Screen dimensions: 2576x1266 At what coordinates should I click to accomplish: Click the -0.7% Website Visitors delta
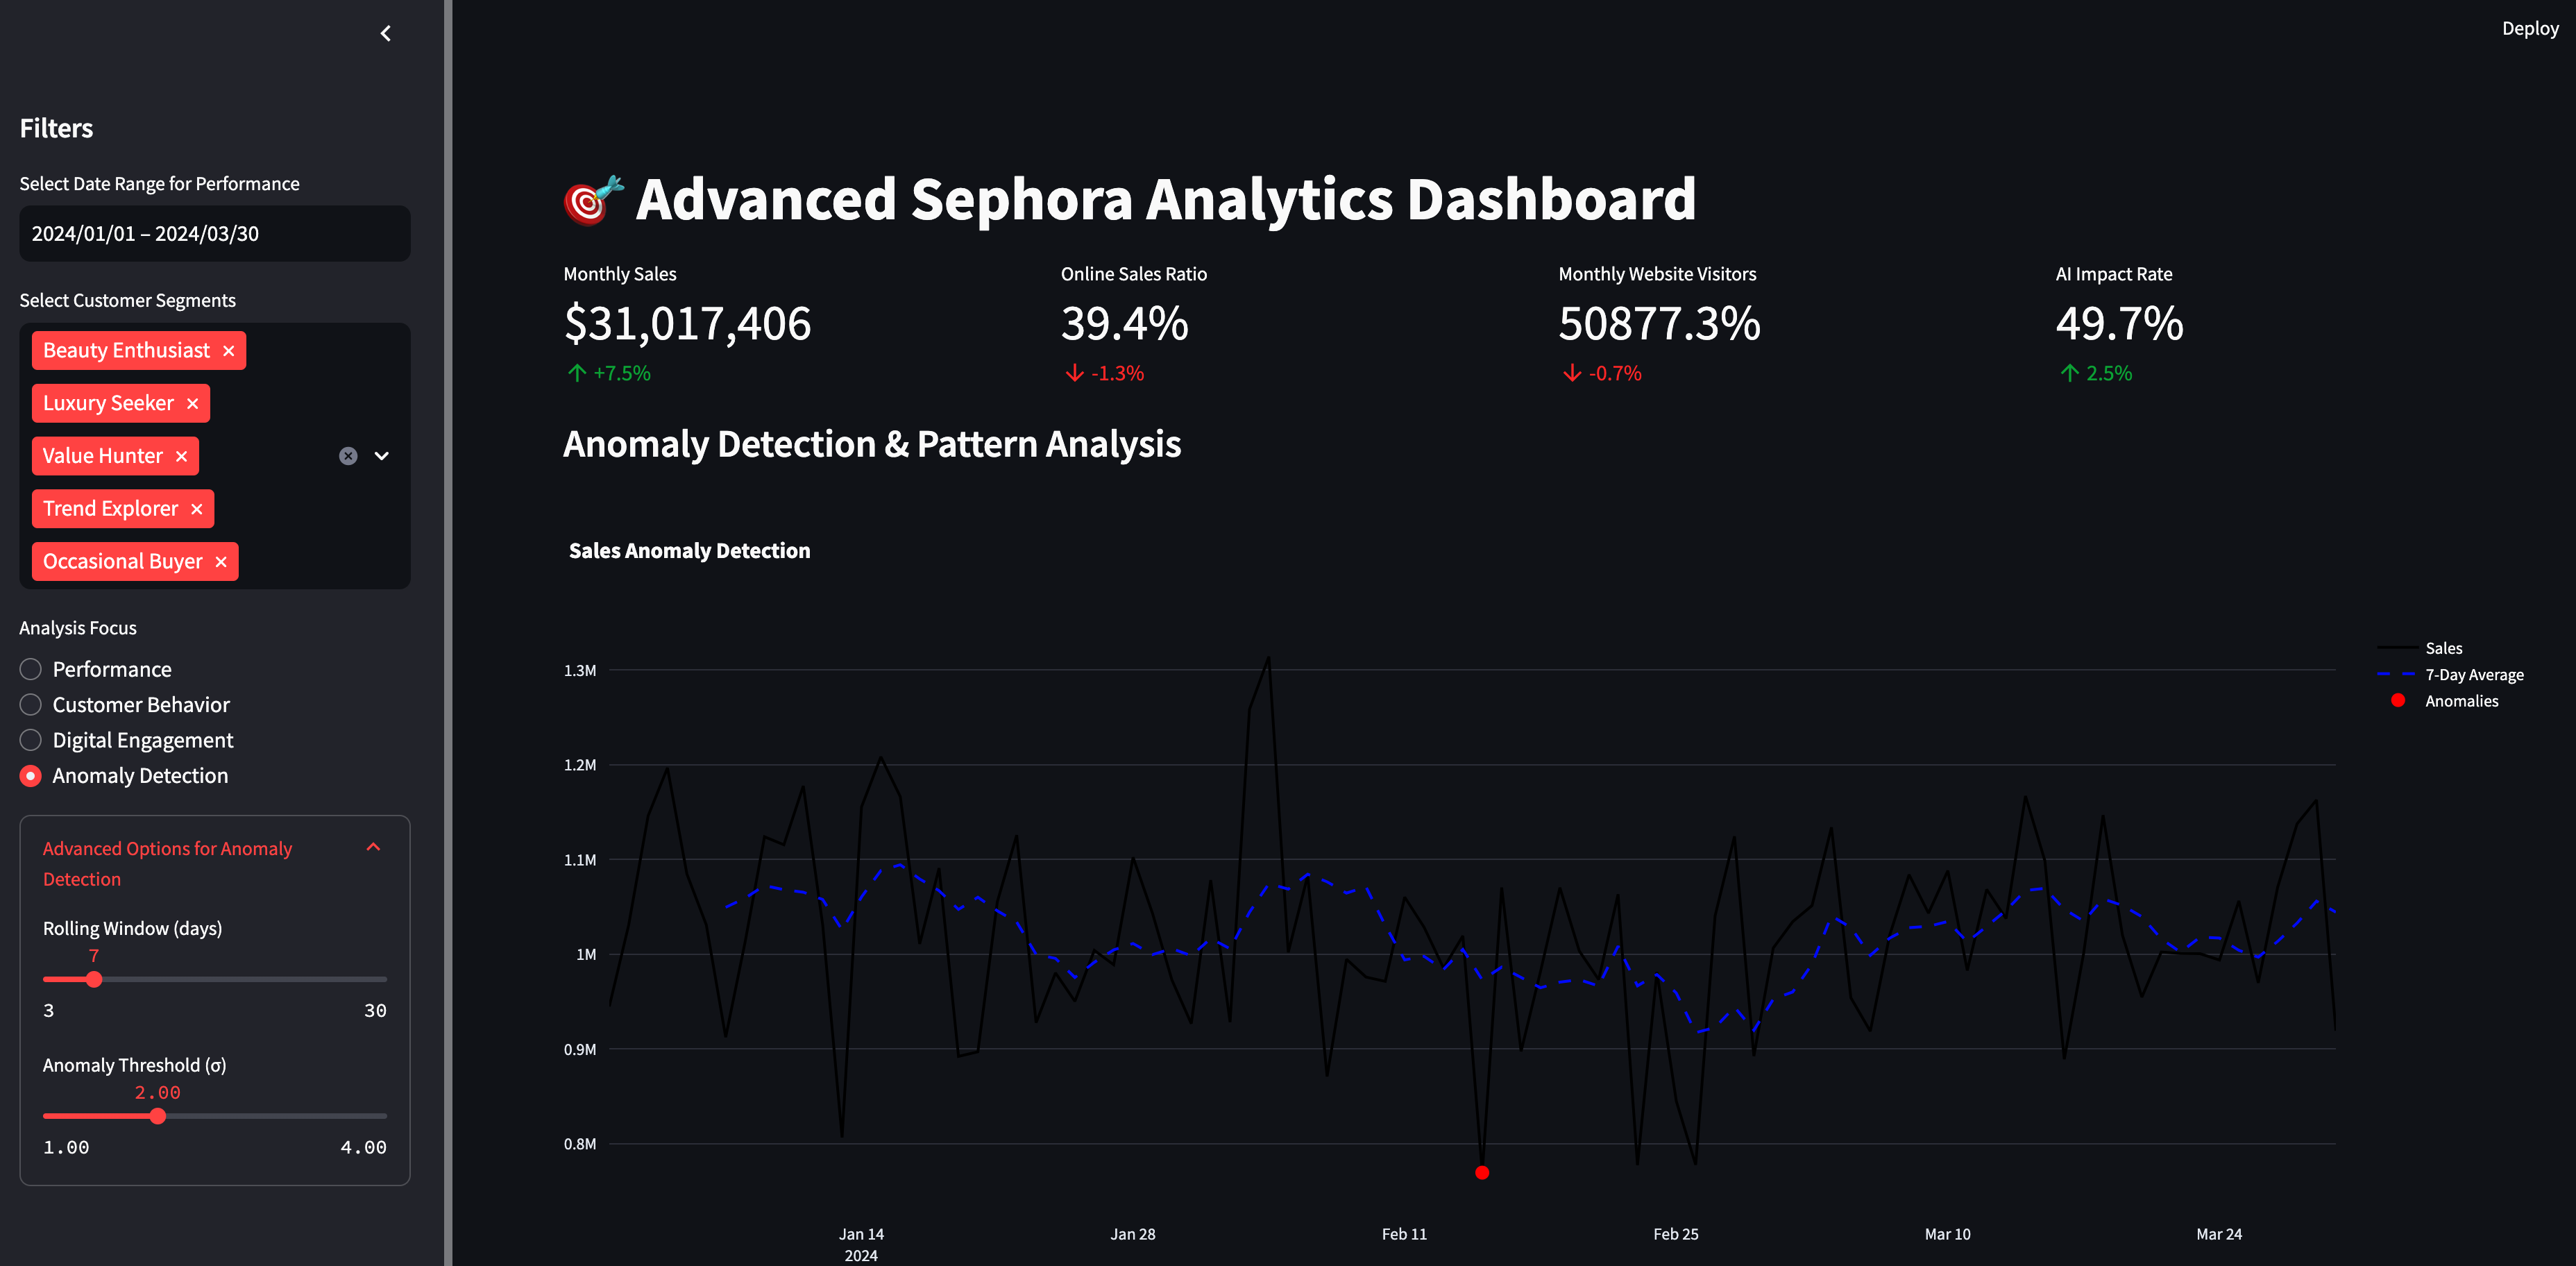pyautogui.click(x=1601, y=374)
